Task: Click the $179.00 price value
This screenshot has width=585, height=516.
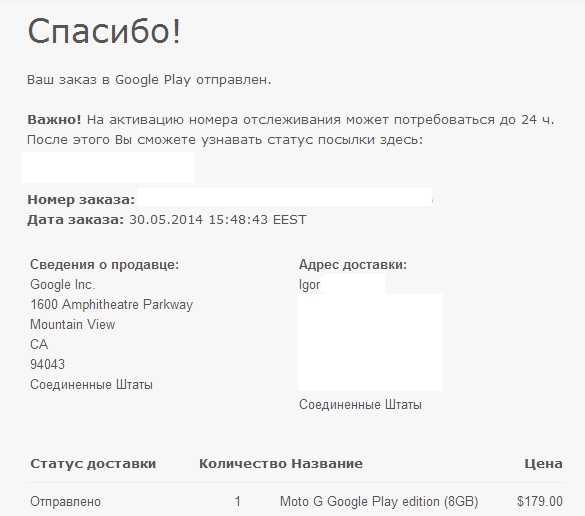Action: [540, 501]
